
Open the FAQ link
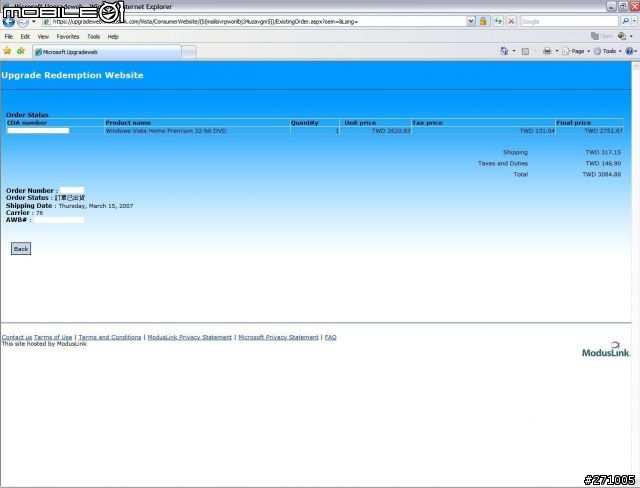(x=331, y=337)
